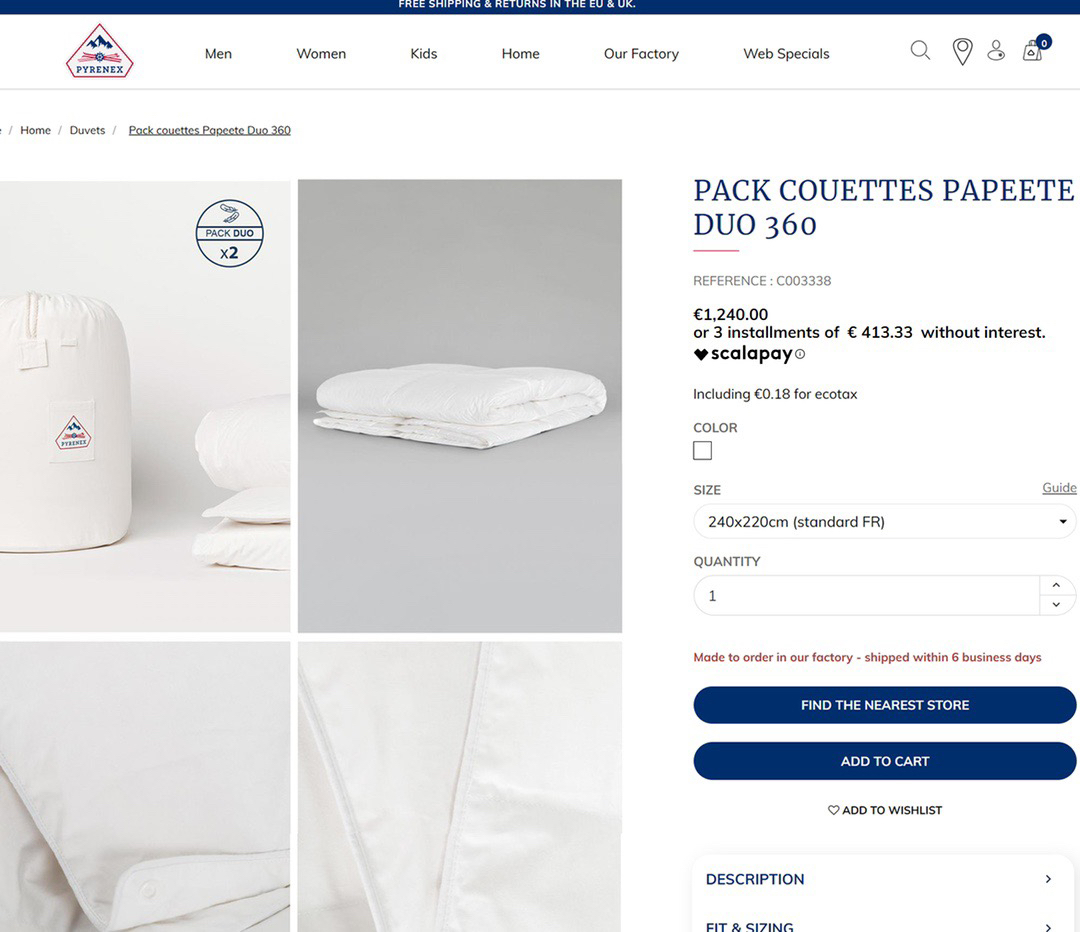Click the folded duvet product image

460,406
